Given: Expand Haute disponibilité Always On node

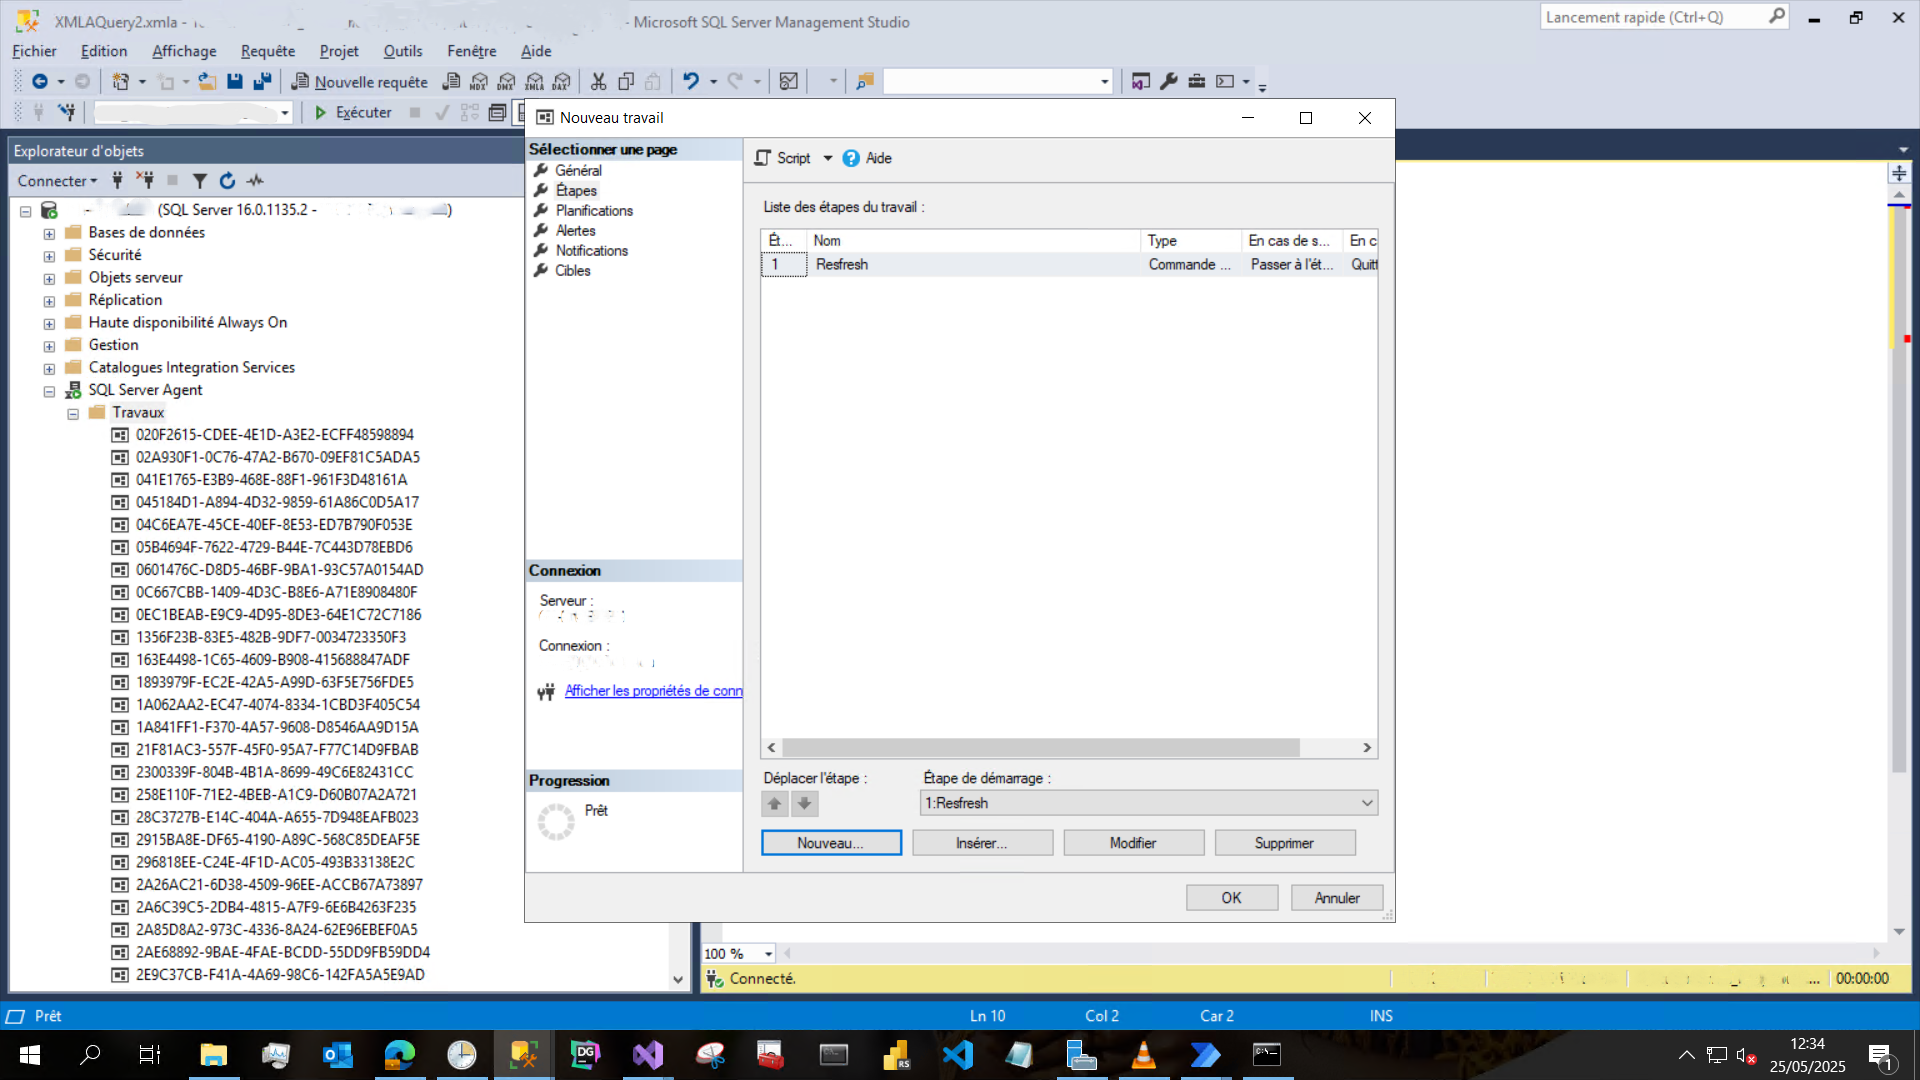Looking at the screenshot, I should (x=49, y=324).
